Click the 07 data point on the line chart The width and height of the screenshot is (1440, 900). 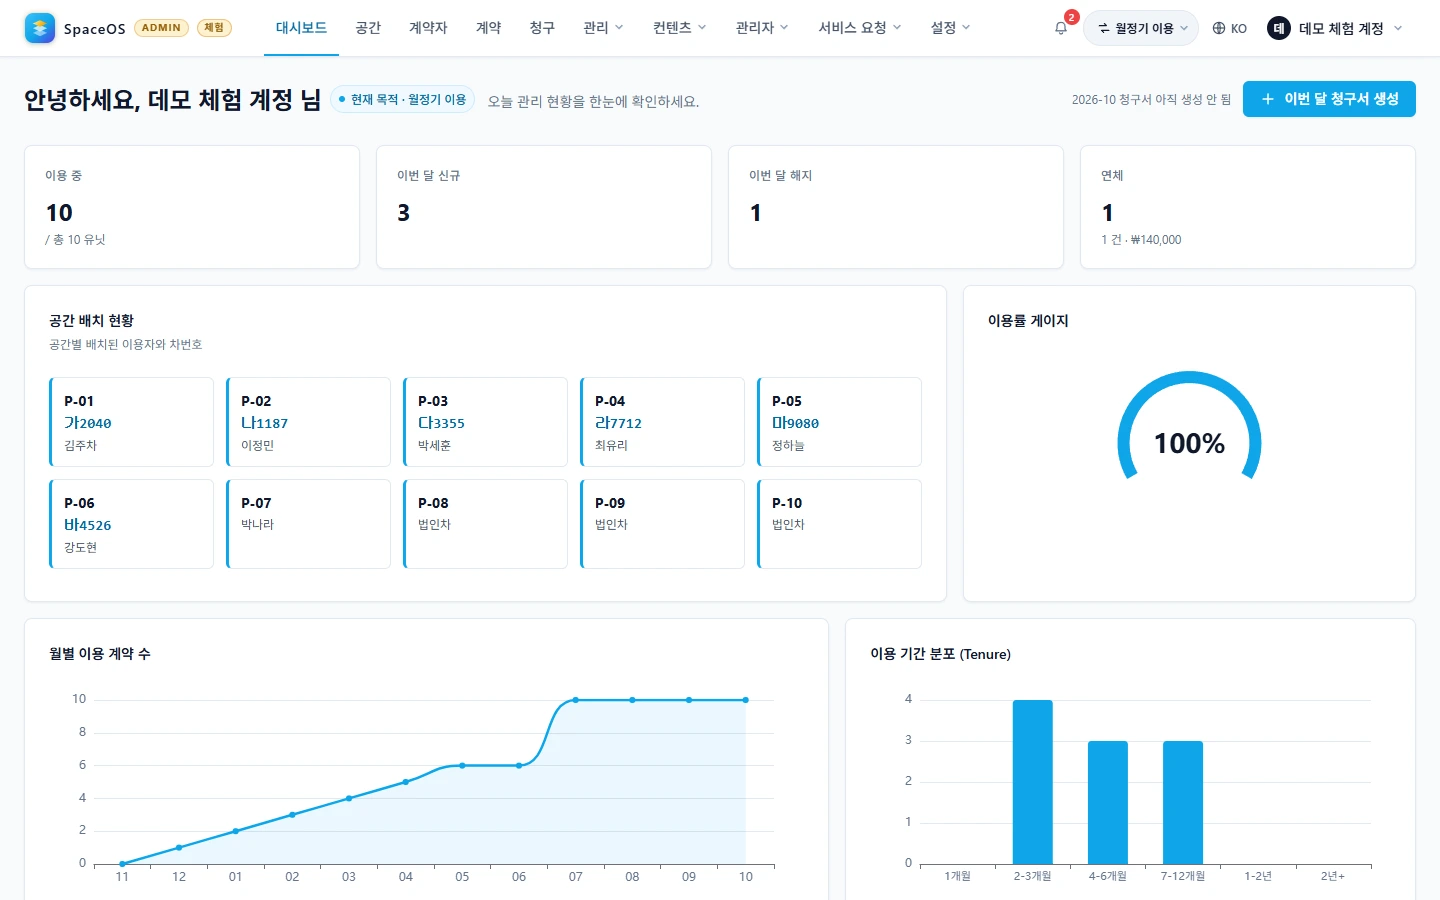click(x=576, y=700)
